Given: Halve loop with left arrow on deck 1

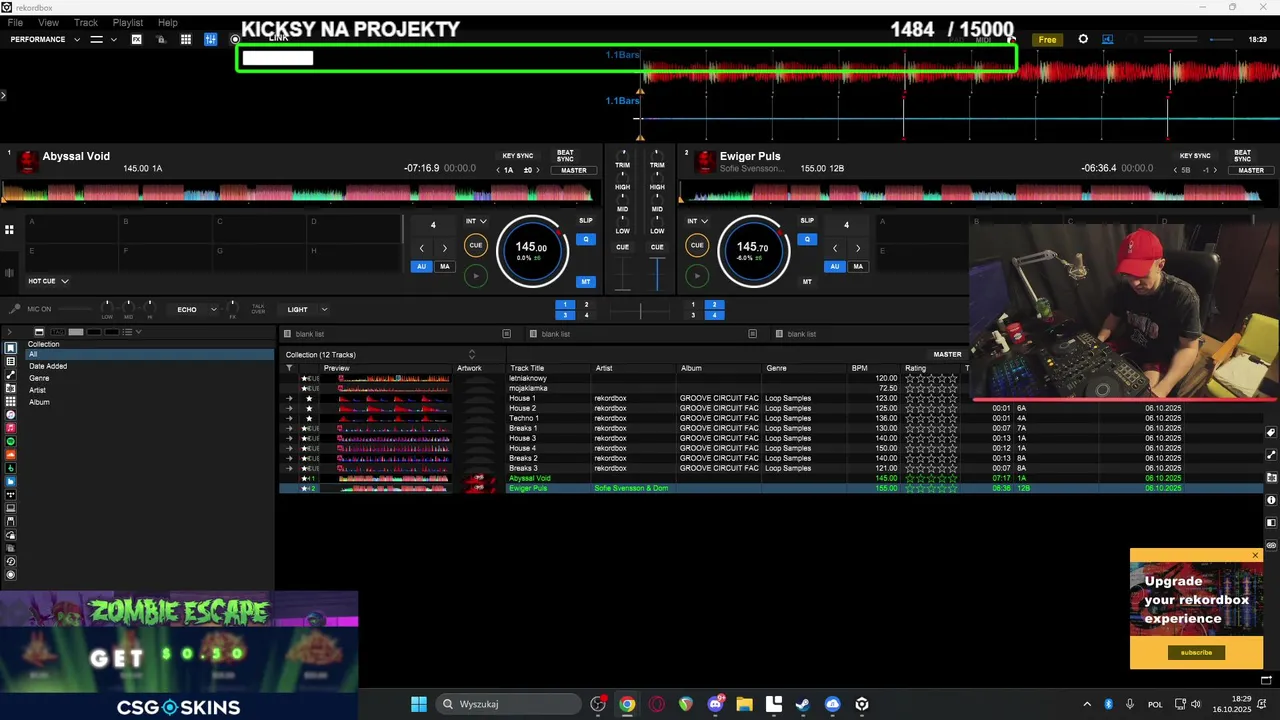Looking at the screenshot, I should point(421,248).
